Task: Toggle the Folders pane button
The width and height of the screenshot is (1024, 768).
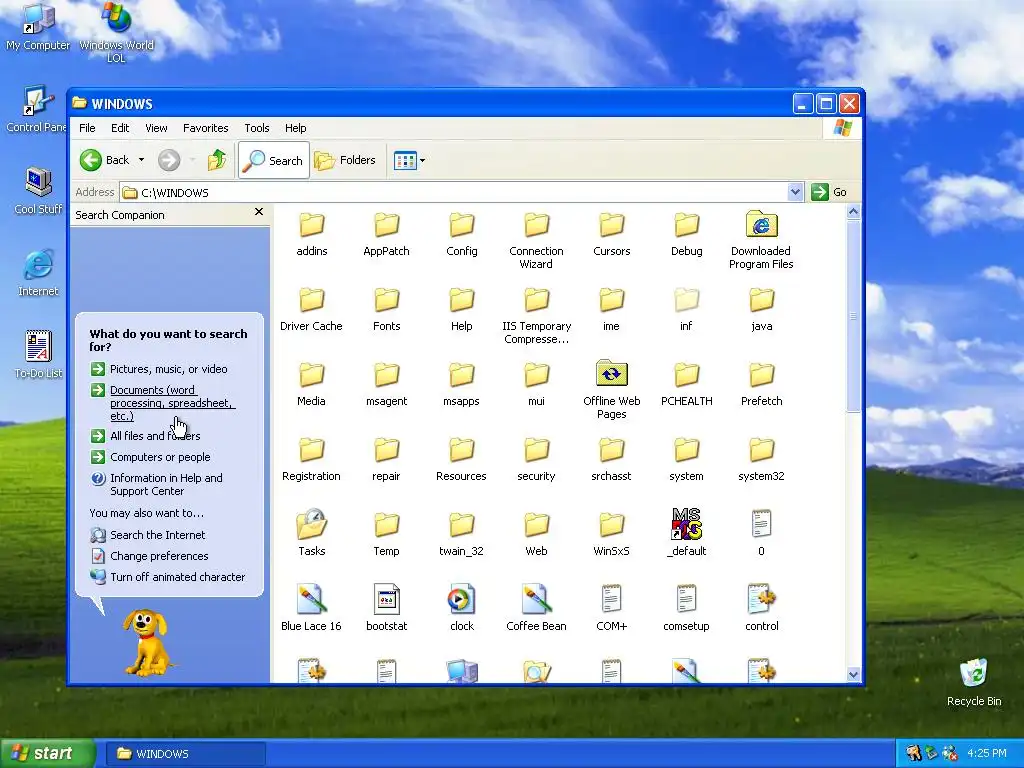Action: pyautogui.click(x=345, y=160)
